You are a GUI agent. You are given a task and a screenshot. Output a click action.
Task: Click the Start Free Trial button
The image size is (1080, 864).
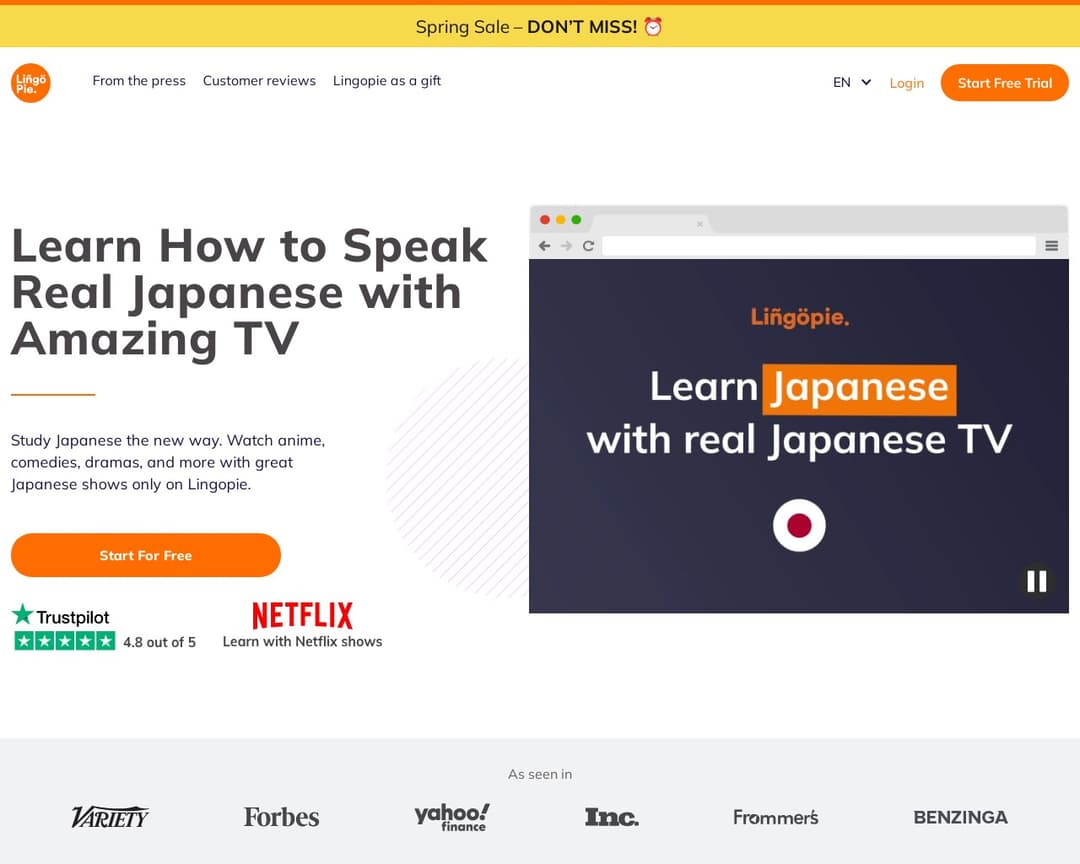1004,83
